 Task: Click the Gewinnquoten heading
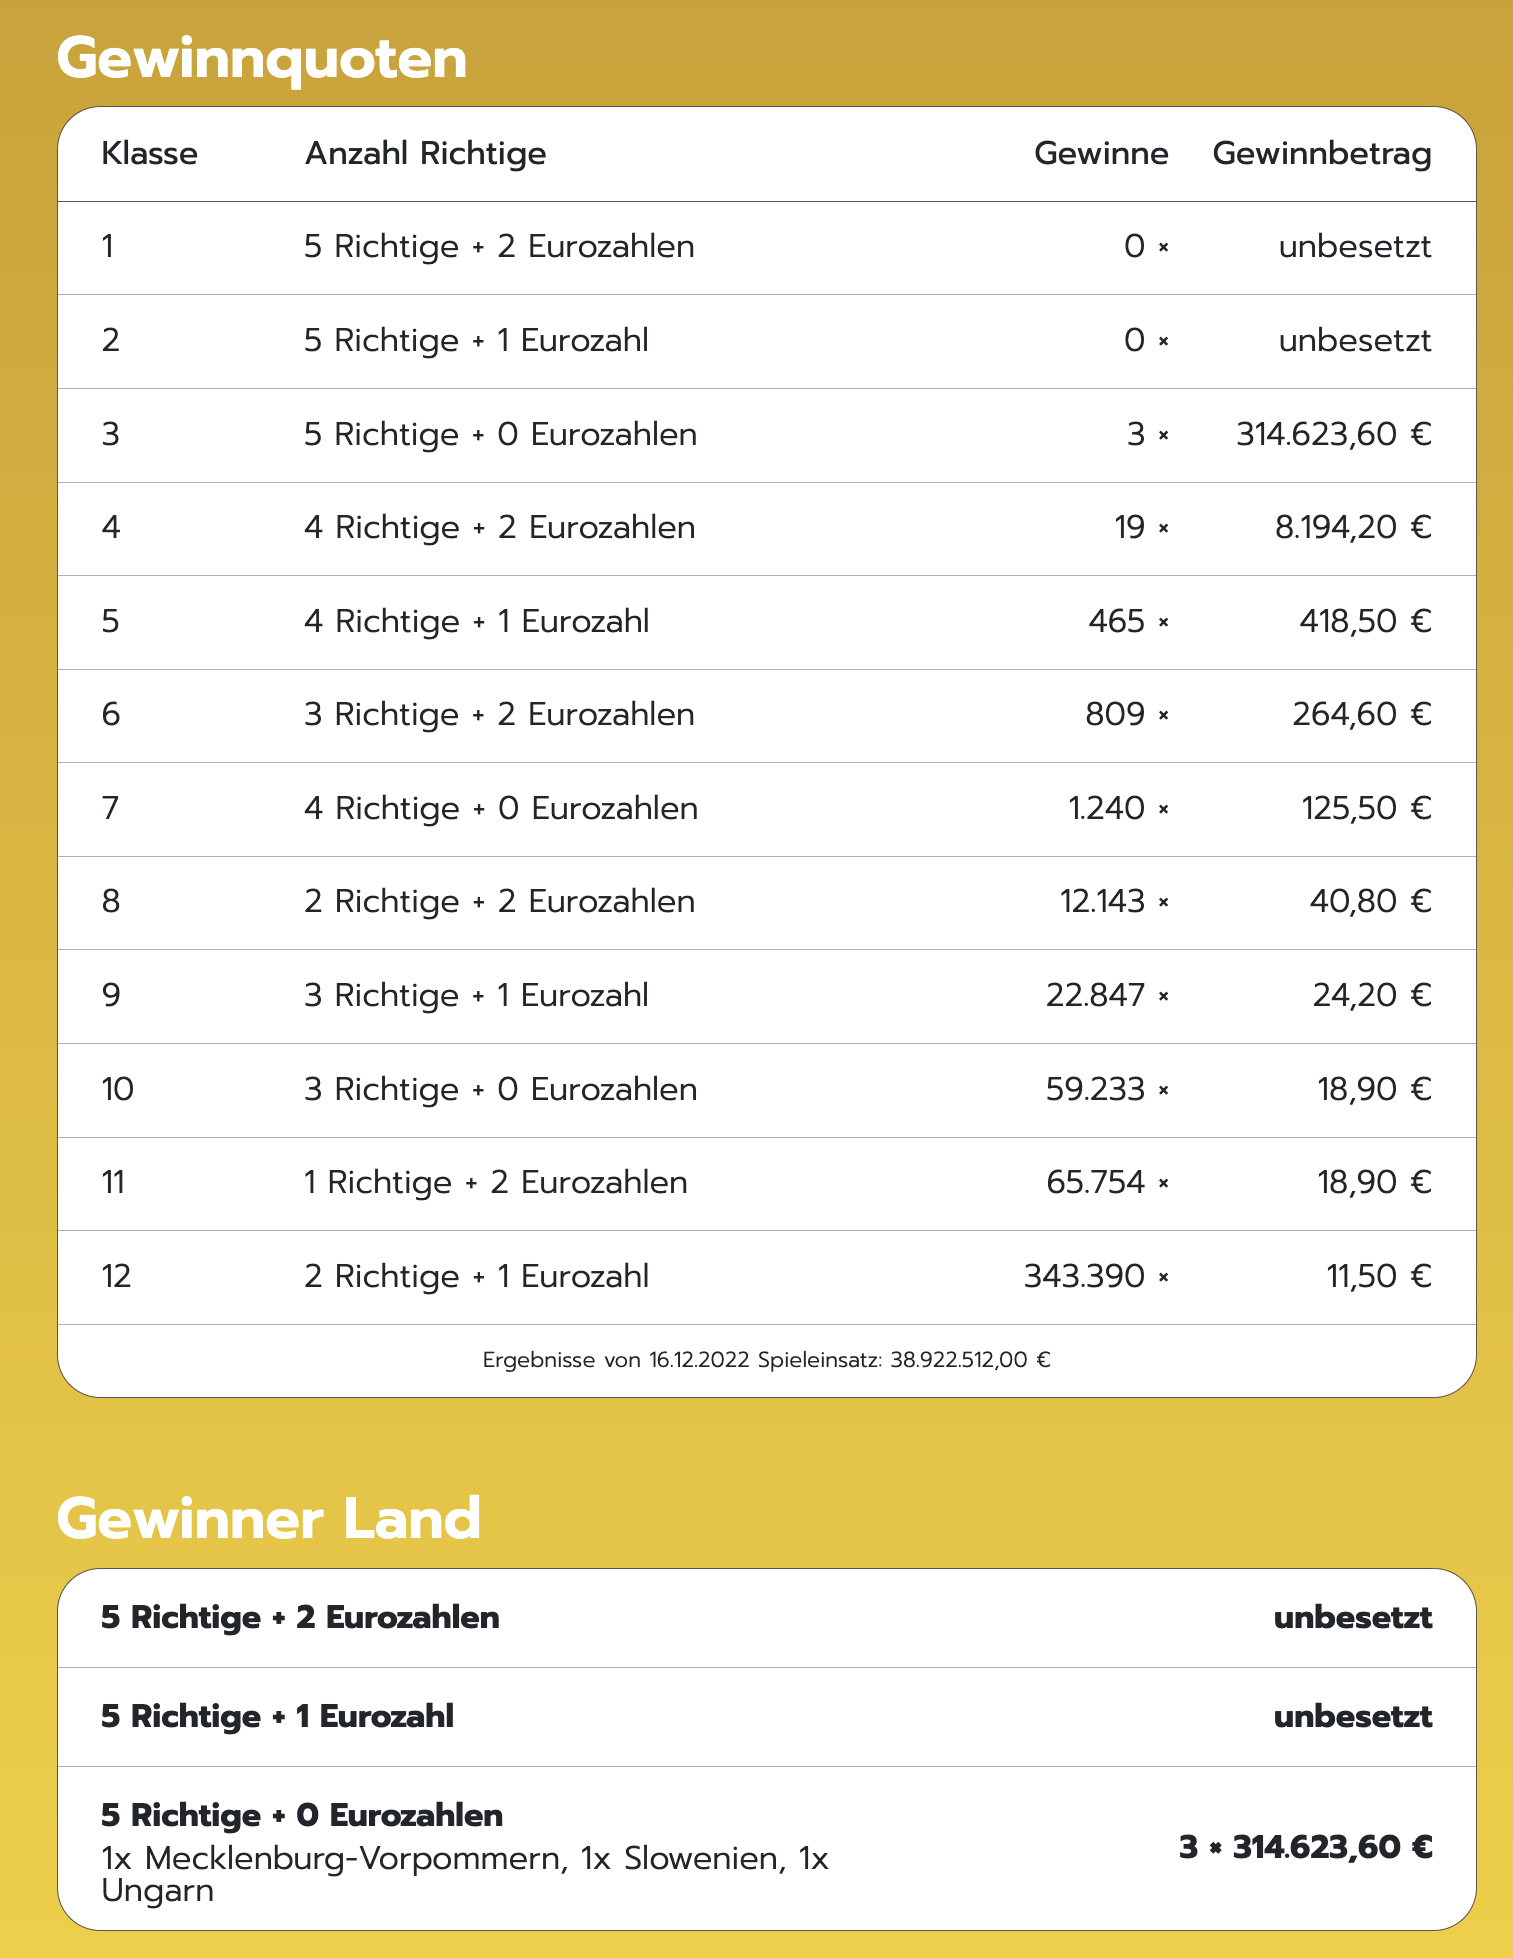262,59
